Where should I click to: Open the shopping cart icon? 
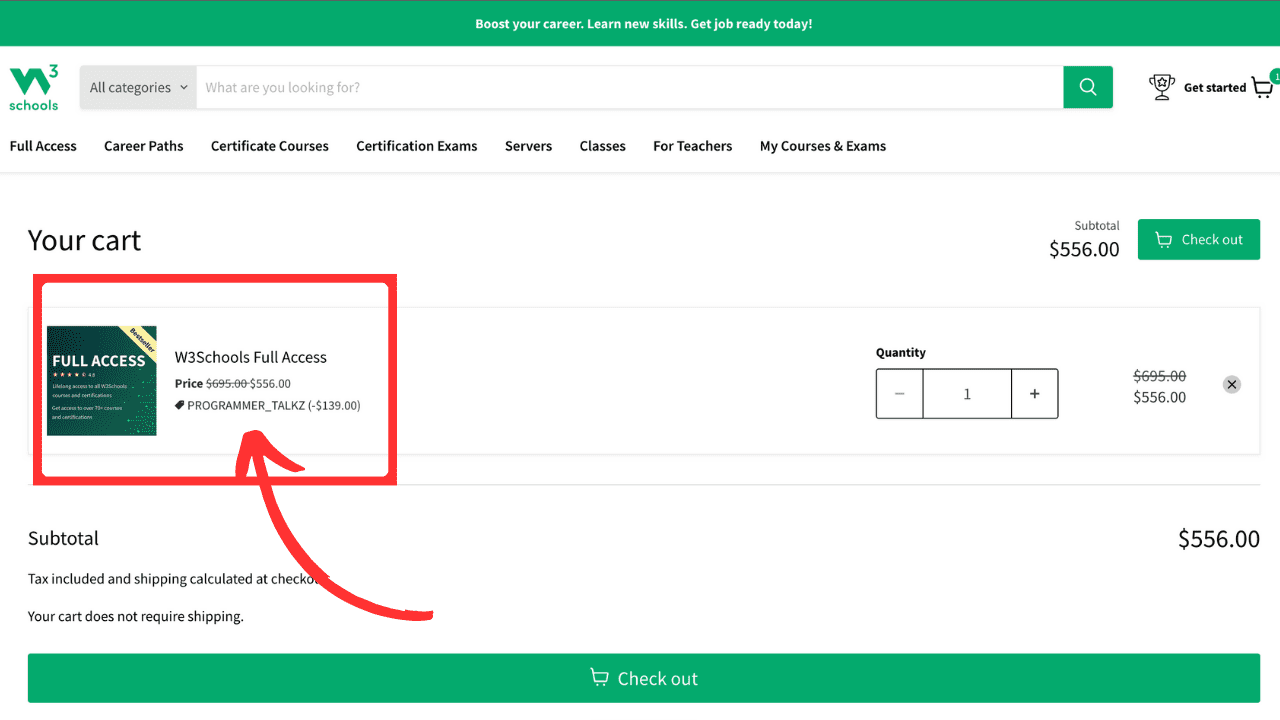point(1261,88)
